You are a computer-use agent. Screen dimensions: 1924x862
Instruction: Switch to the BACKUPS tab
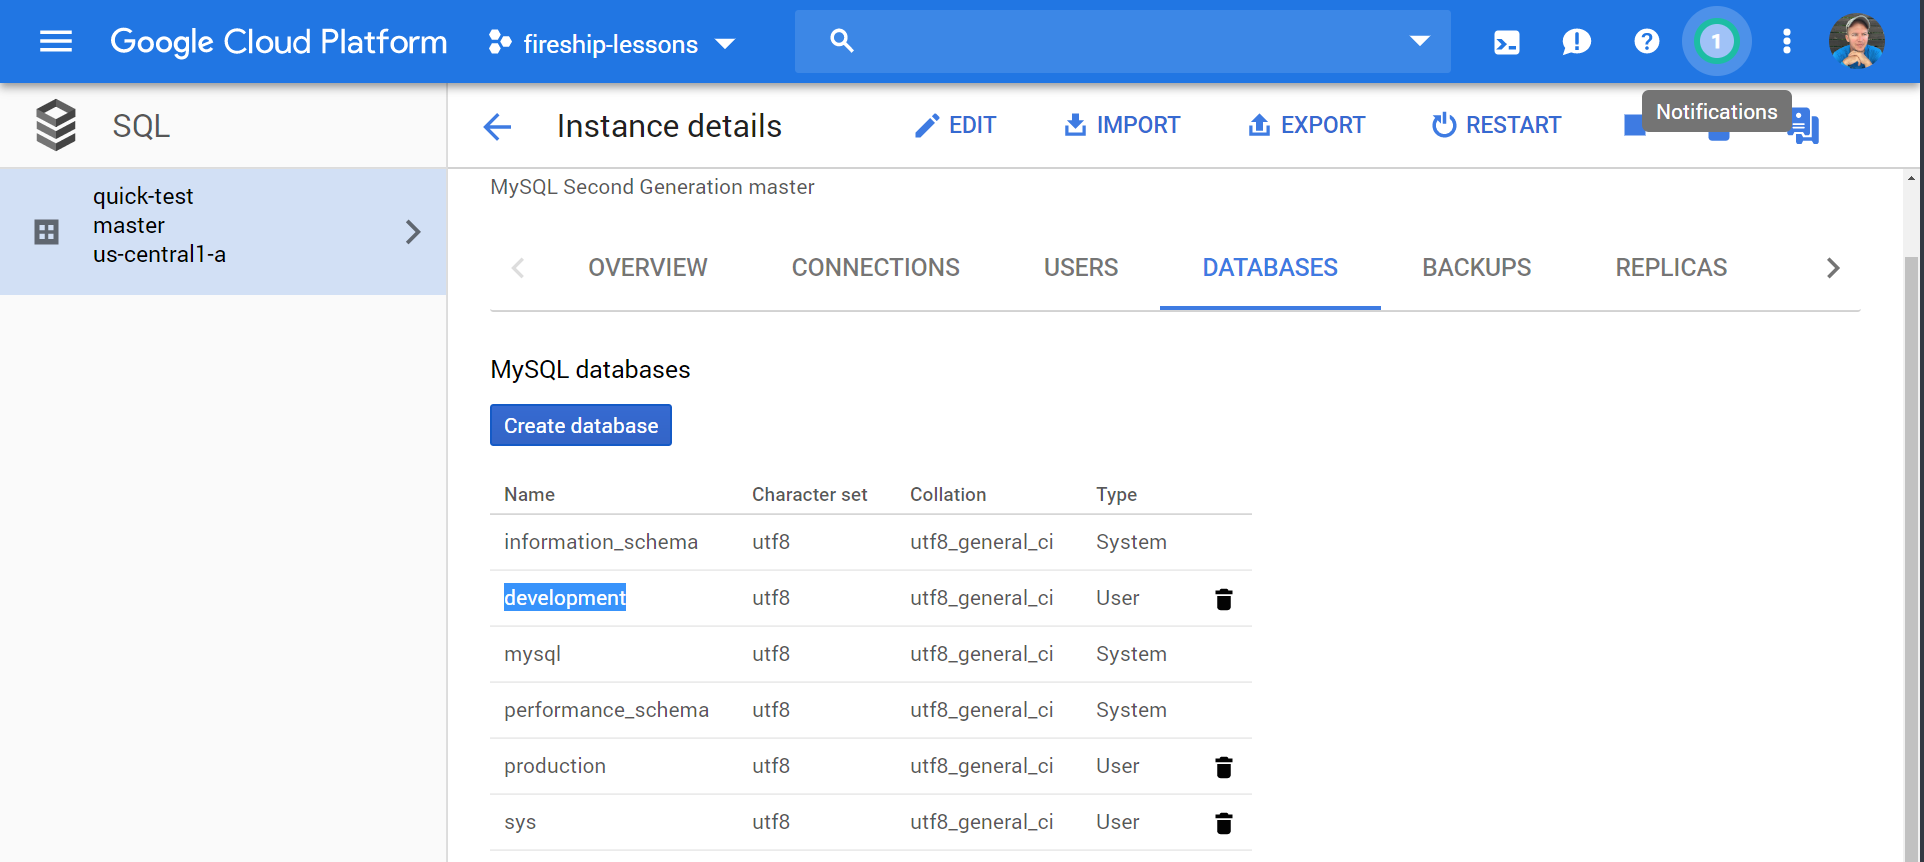[1476, 268]
